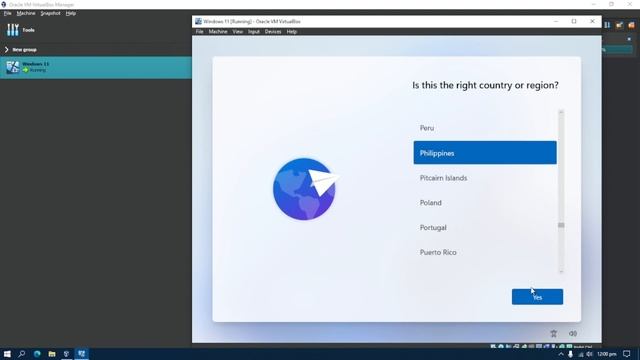Switch to VirtualBox Manager taskbar icon
640x360 pixels.
click(67, 354)
